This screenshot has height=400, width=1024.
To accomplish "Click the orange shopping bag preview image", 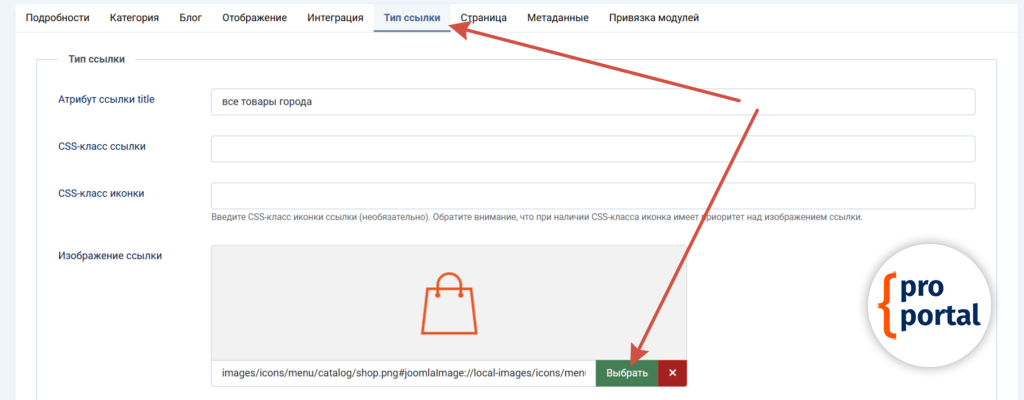I will pyautogui.click(x=448, y=305).
